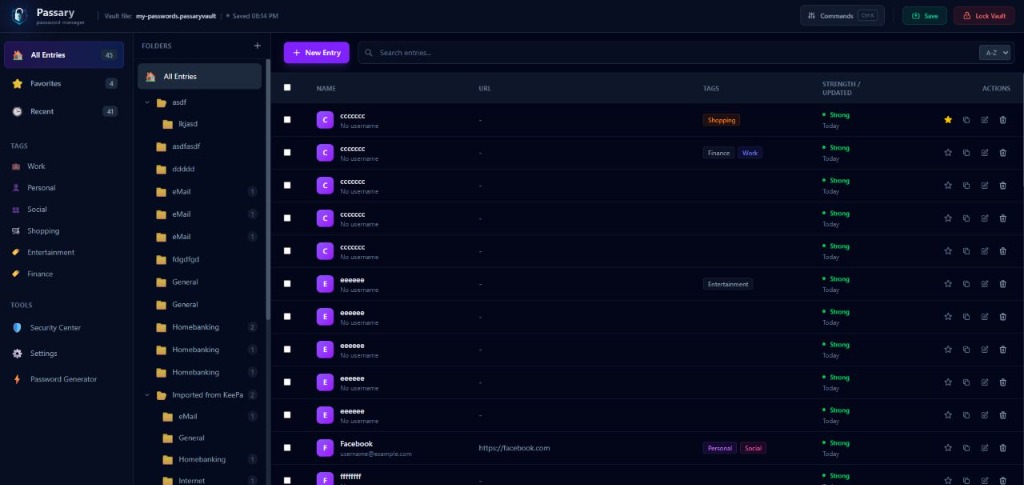Delete the ccccccc entry tagged Finance Work
Viewport: 1024px width, 485px height.
(1003, 153)
